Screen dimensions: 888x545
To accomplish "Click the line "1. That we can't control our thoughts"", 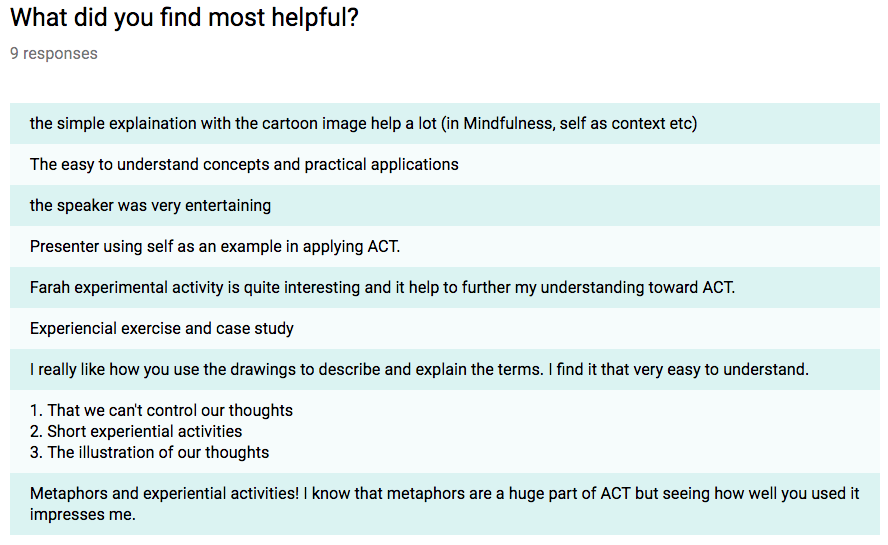I will tap(161, 411).
